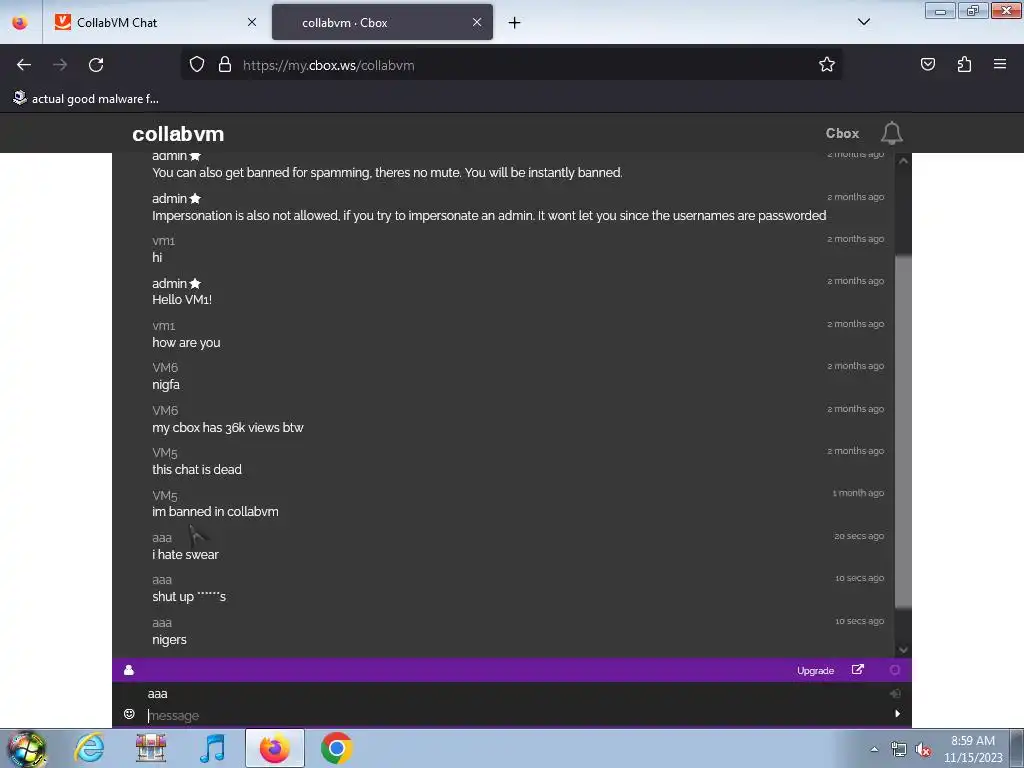Click the message "Hello VM1!"
The height and width of the screenshot is (768, 1024).
tap(182, 300)
